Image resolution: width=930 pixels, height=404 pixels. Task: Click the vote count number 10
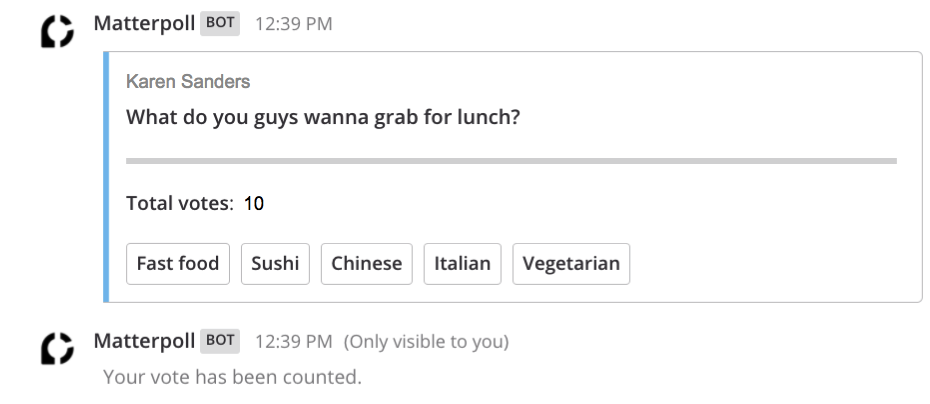point(254,204)
